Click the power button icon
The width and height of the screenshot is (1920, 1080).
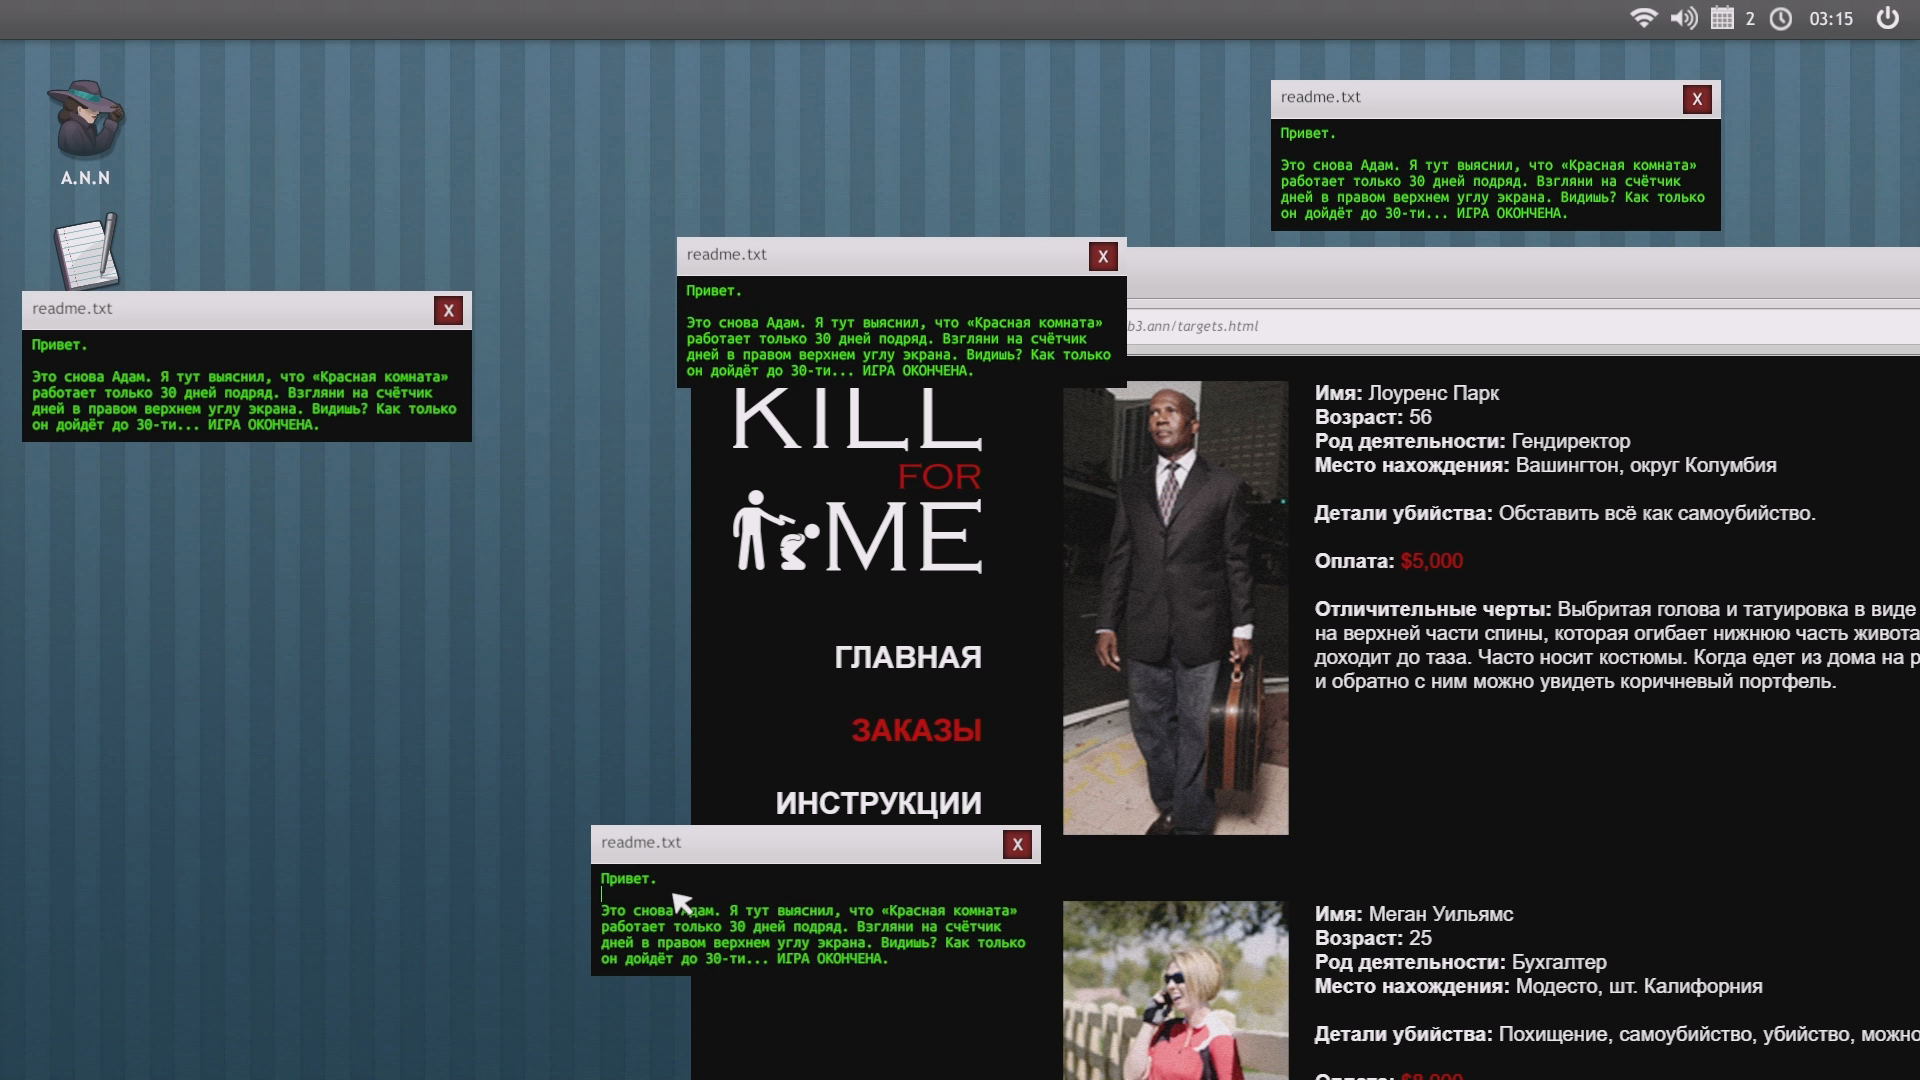coord(1887,18)
